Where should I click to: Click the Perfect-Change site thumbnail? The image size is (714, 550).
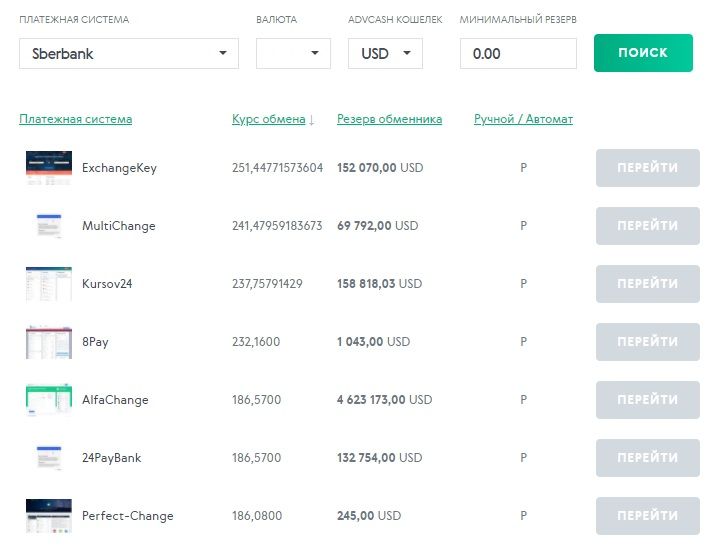pos(48,516)
